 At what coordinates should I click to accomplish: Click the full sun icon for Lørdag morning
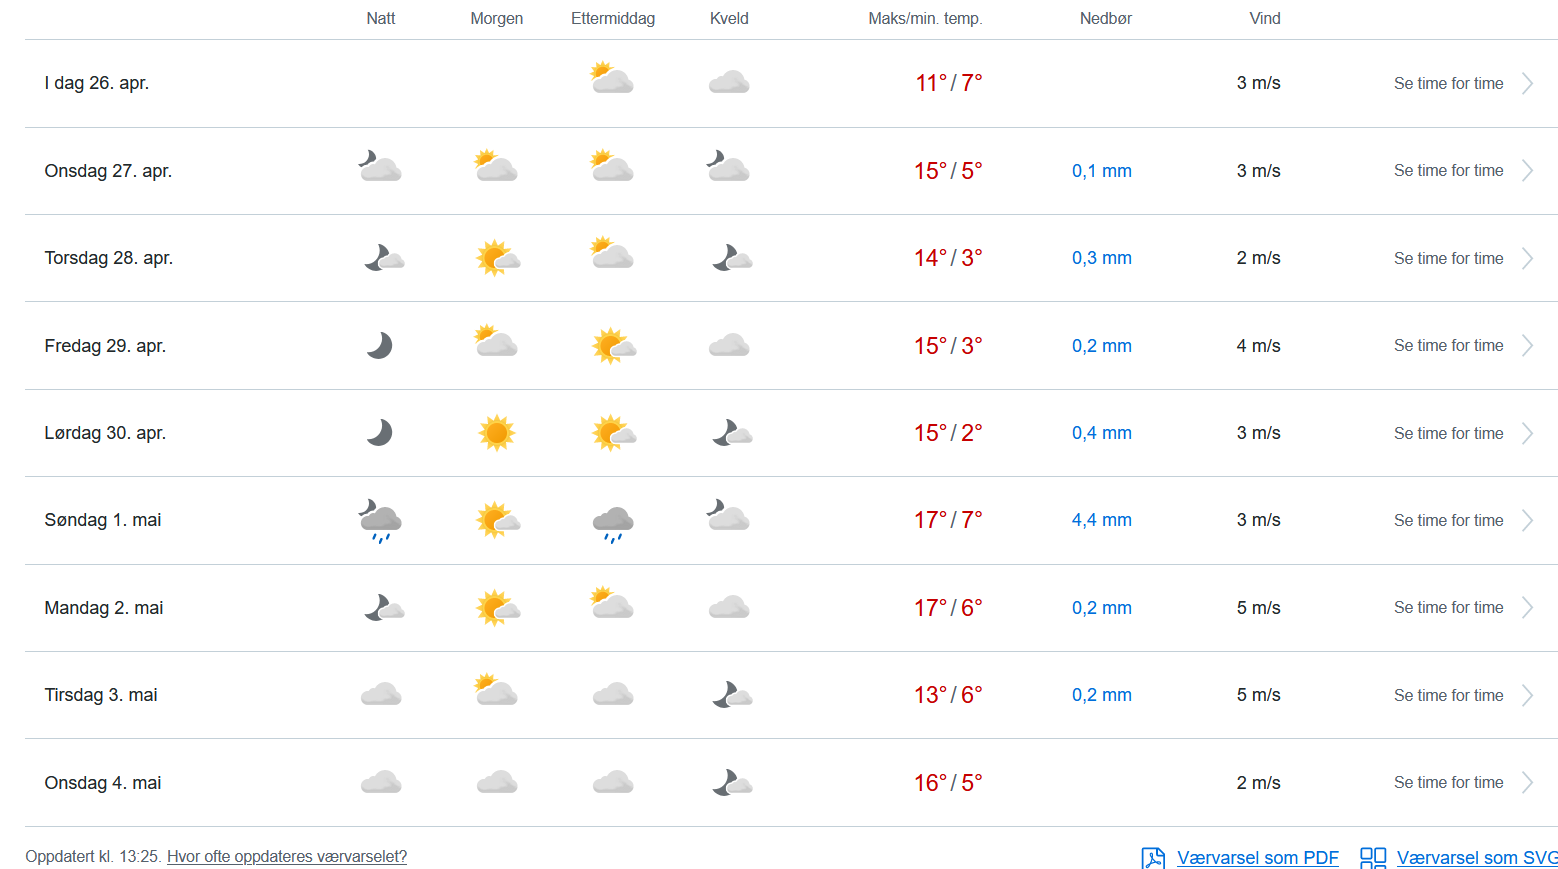pyautogui.click(x=497, y=433)
